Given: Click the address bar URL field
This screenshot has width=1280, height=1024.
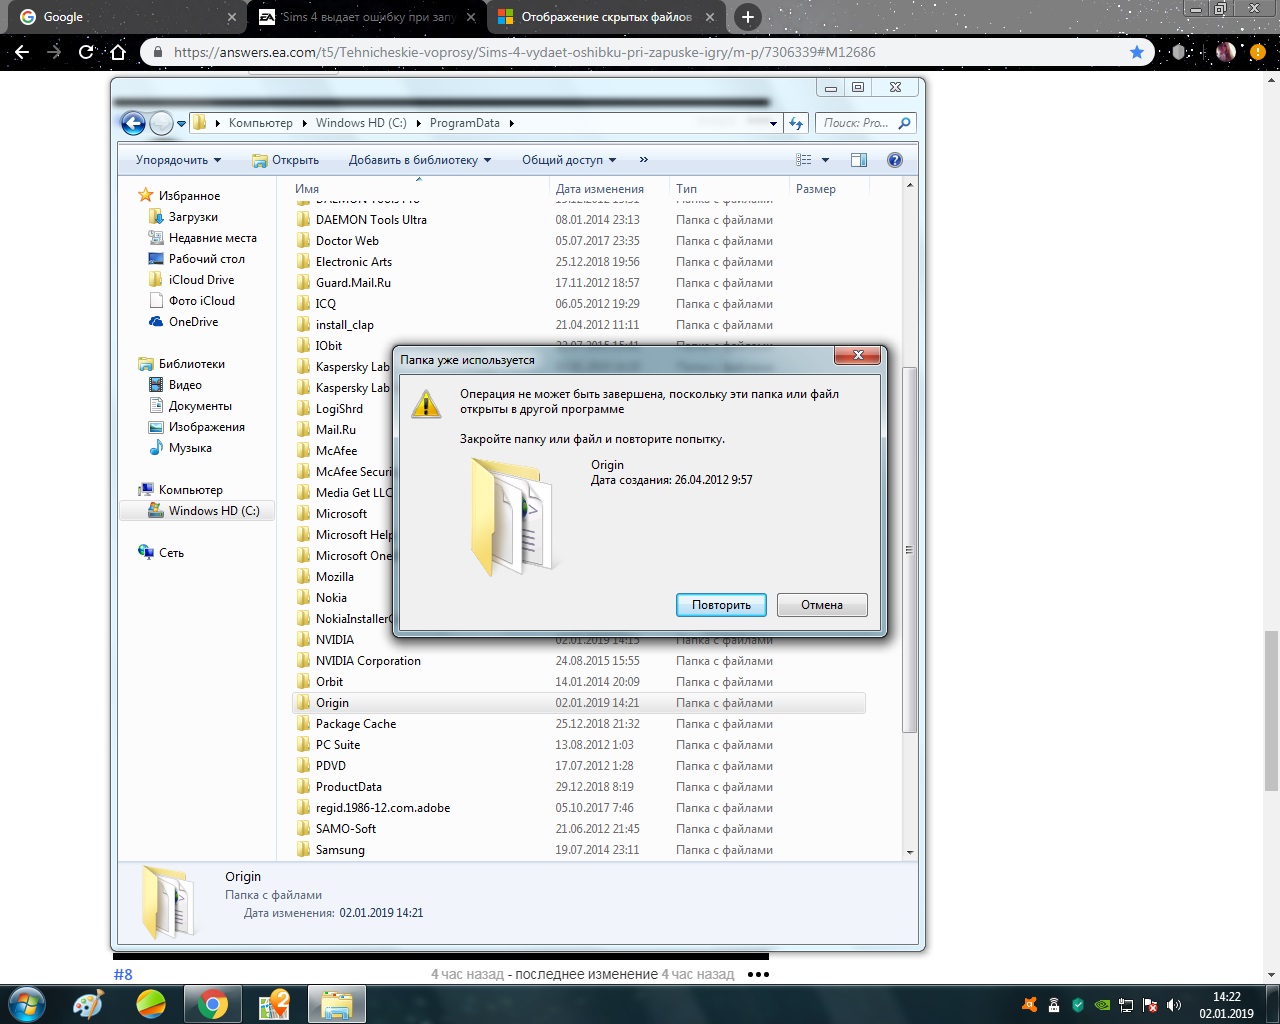Looking at the screenshot, I should pos(640,52).
